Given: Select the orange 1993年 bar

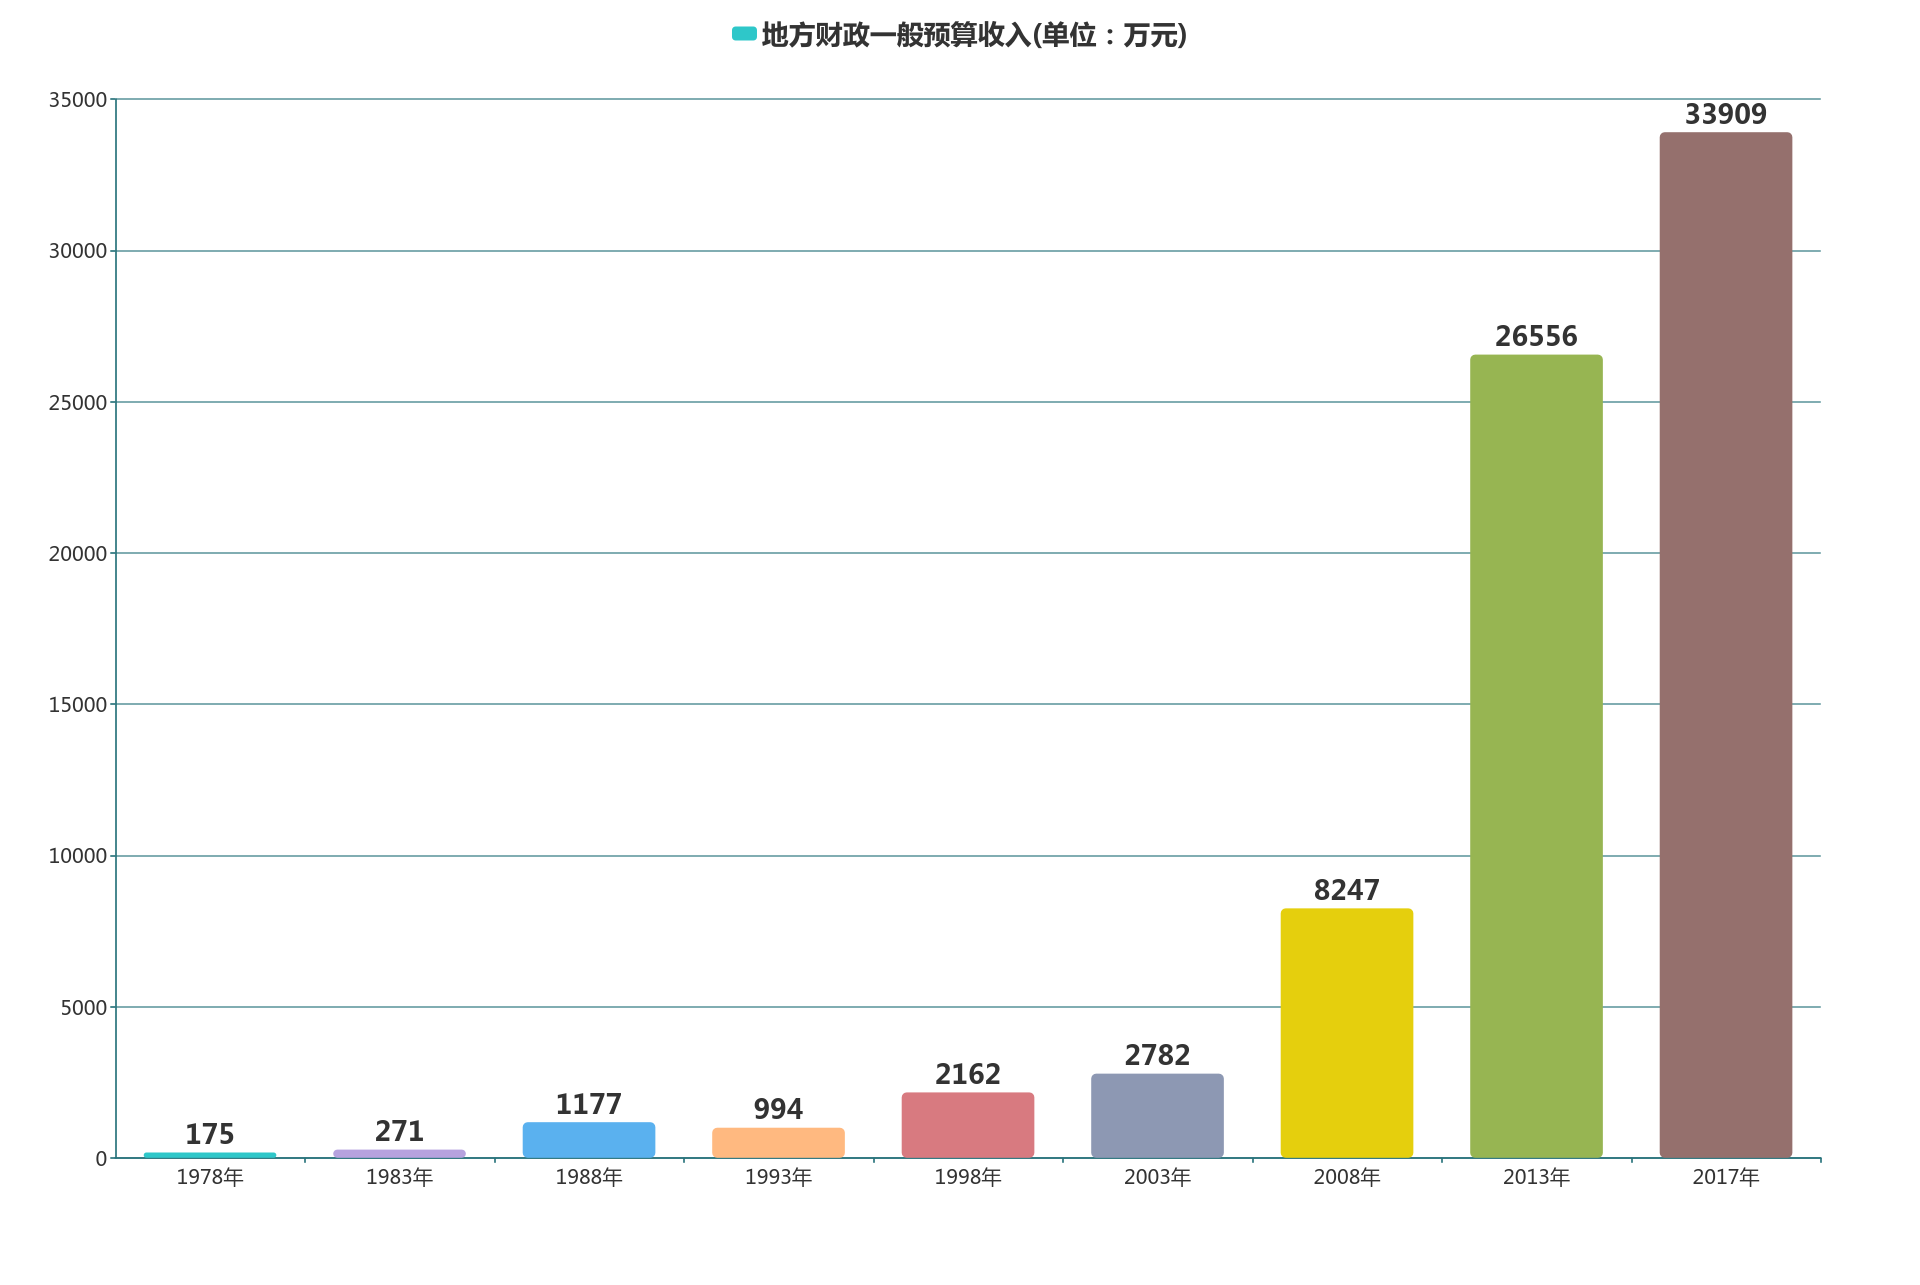Looking at the screenshot, I should 778,1143.
